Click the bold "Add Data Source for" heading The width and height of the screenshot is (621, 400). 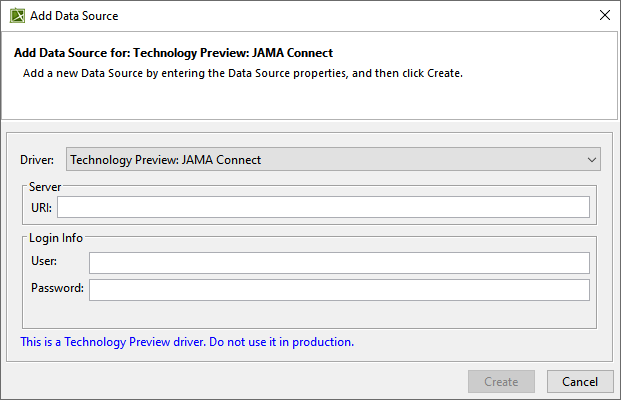(173, 52)
